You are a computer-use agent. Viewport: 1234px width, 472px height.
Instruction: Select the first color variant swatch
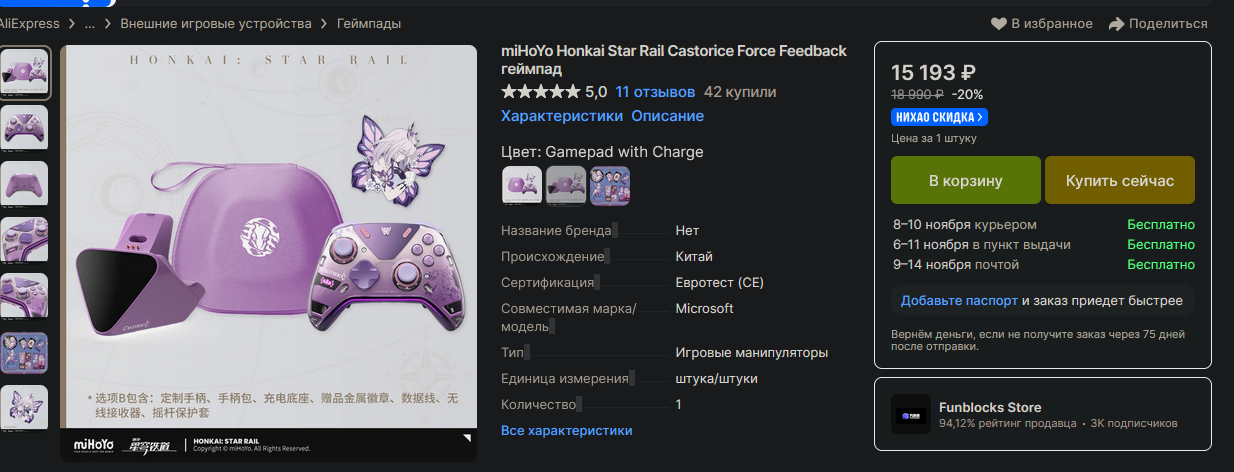coord(521,185)
